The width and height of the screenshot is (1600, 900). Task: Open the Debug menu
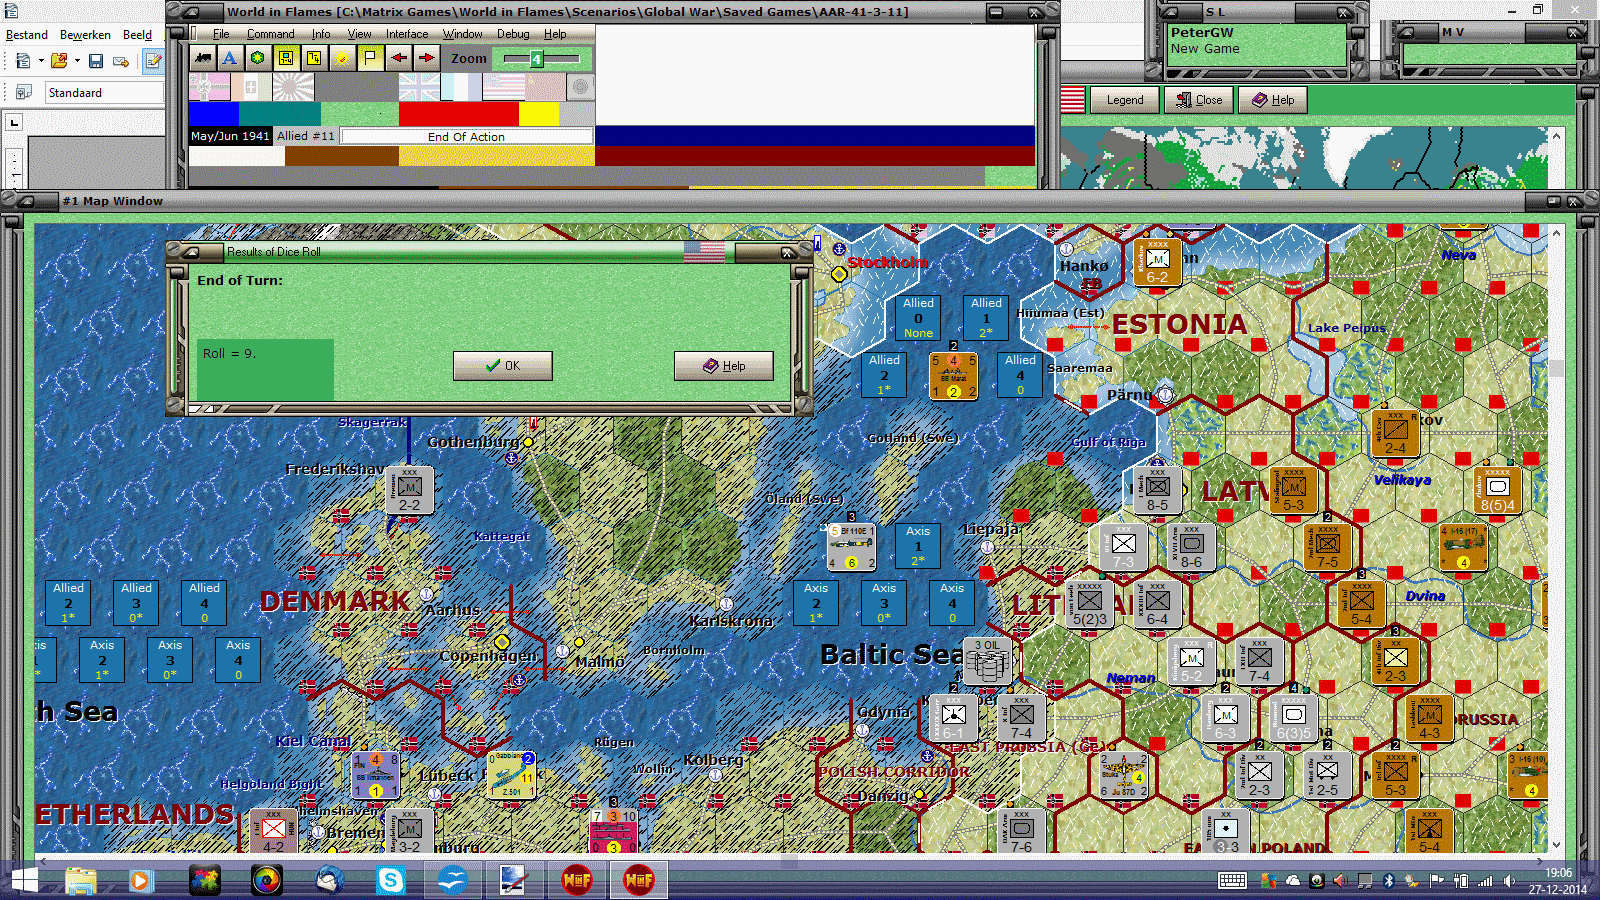pos(513,34)
